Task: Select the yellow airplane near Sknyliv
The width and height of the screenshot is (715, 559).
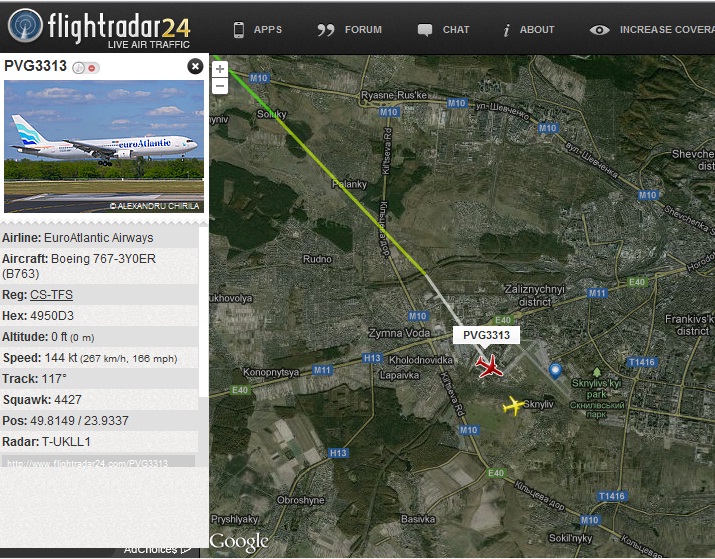Action: 513,405
